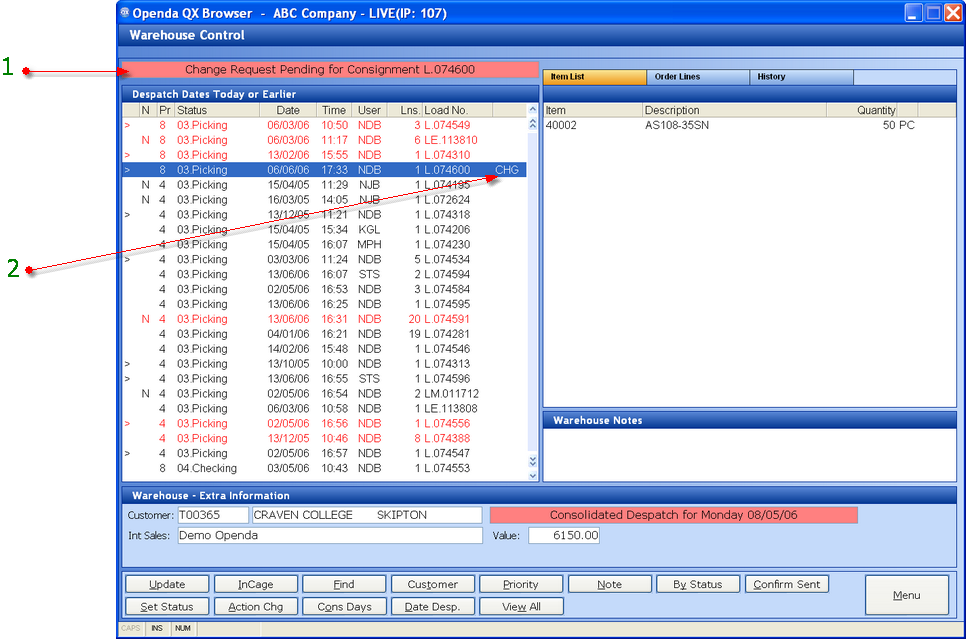The height and width of the screenshot is (639, 966).
Task: Click the list scroll down arrow
Action: tap(533, 475)
